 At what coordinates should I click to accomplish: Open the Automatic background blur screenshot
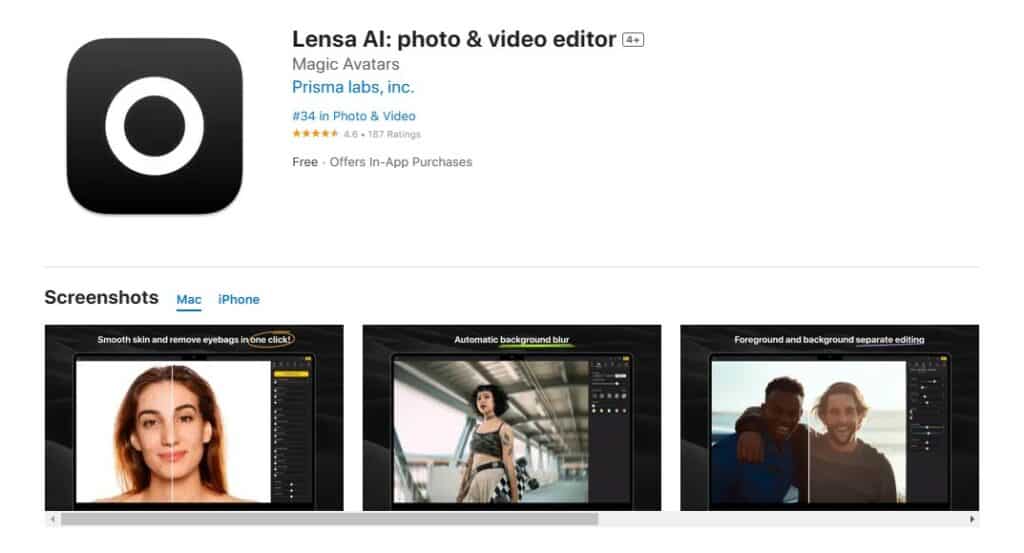pyautogui.click(x=511, y=418)
